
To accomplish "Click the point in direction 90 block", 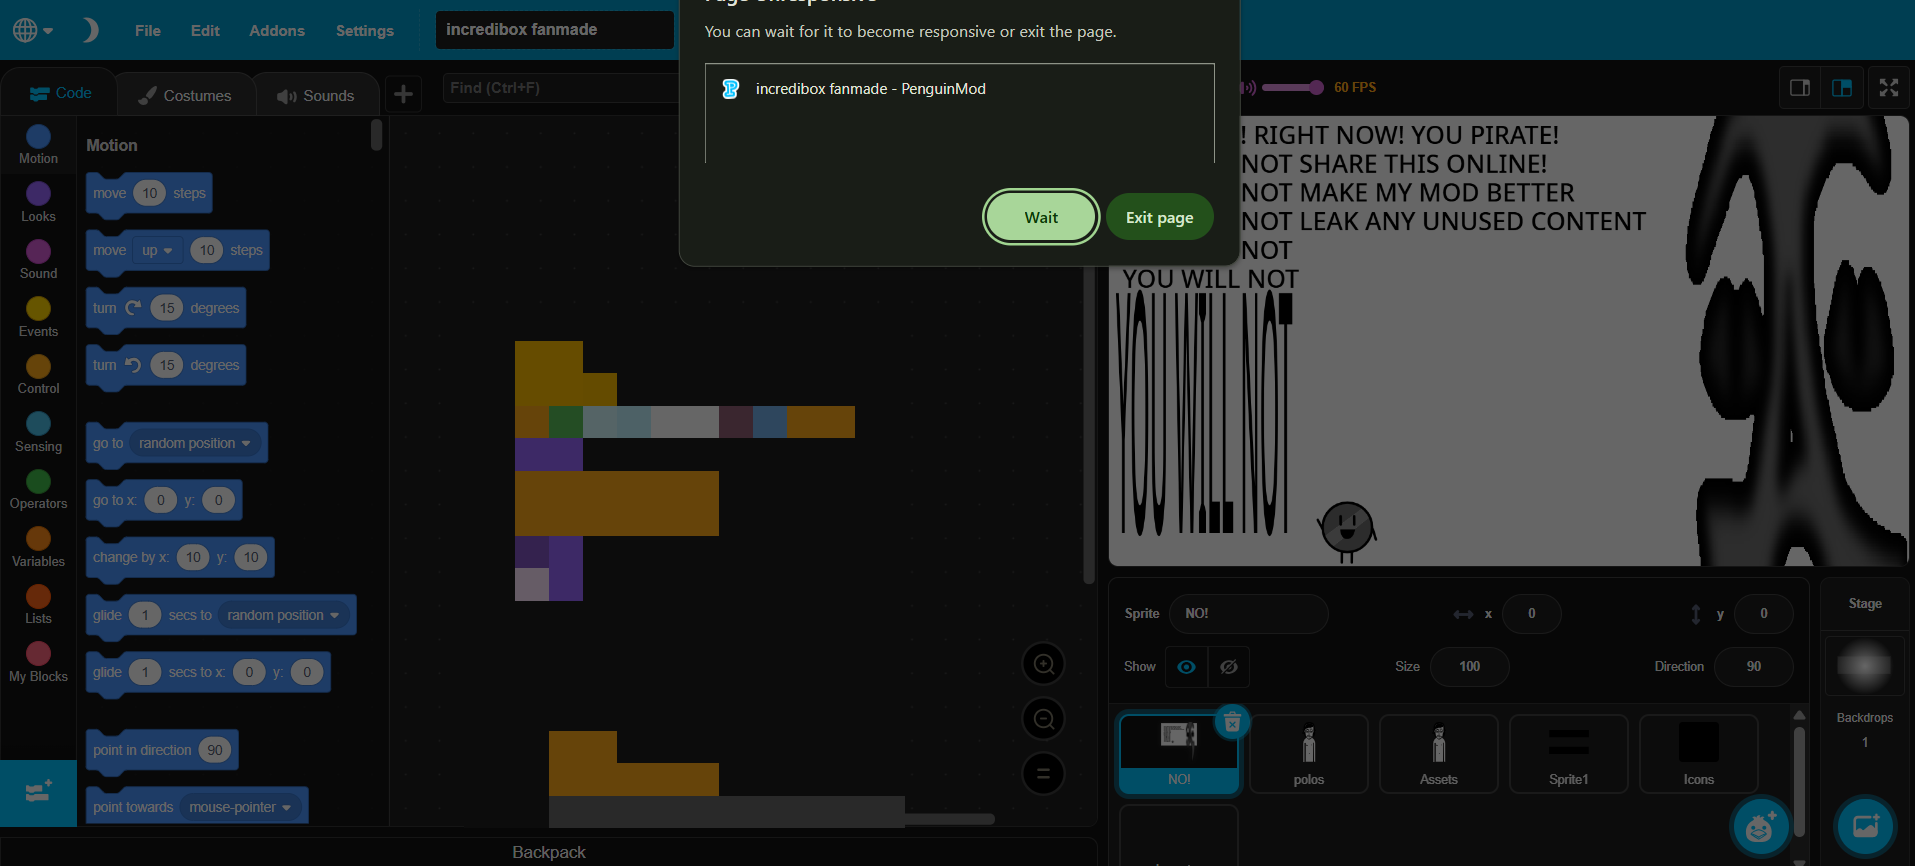I will coord(162,750).
